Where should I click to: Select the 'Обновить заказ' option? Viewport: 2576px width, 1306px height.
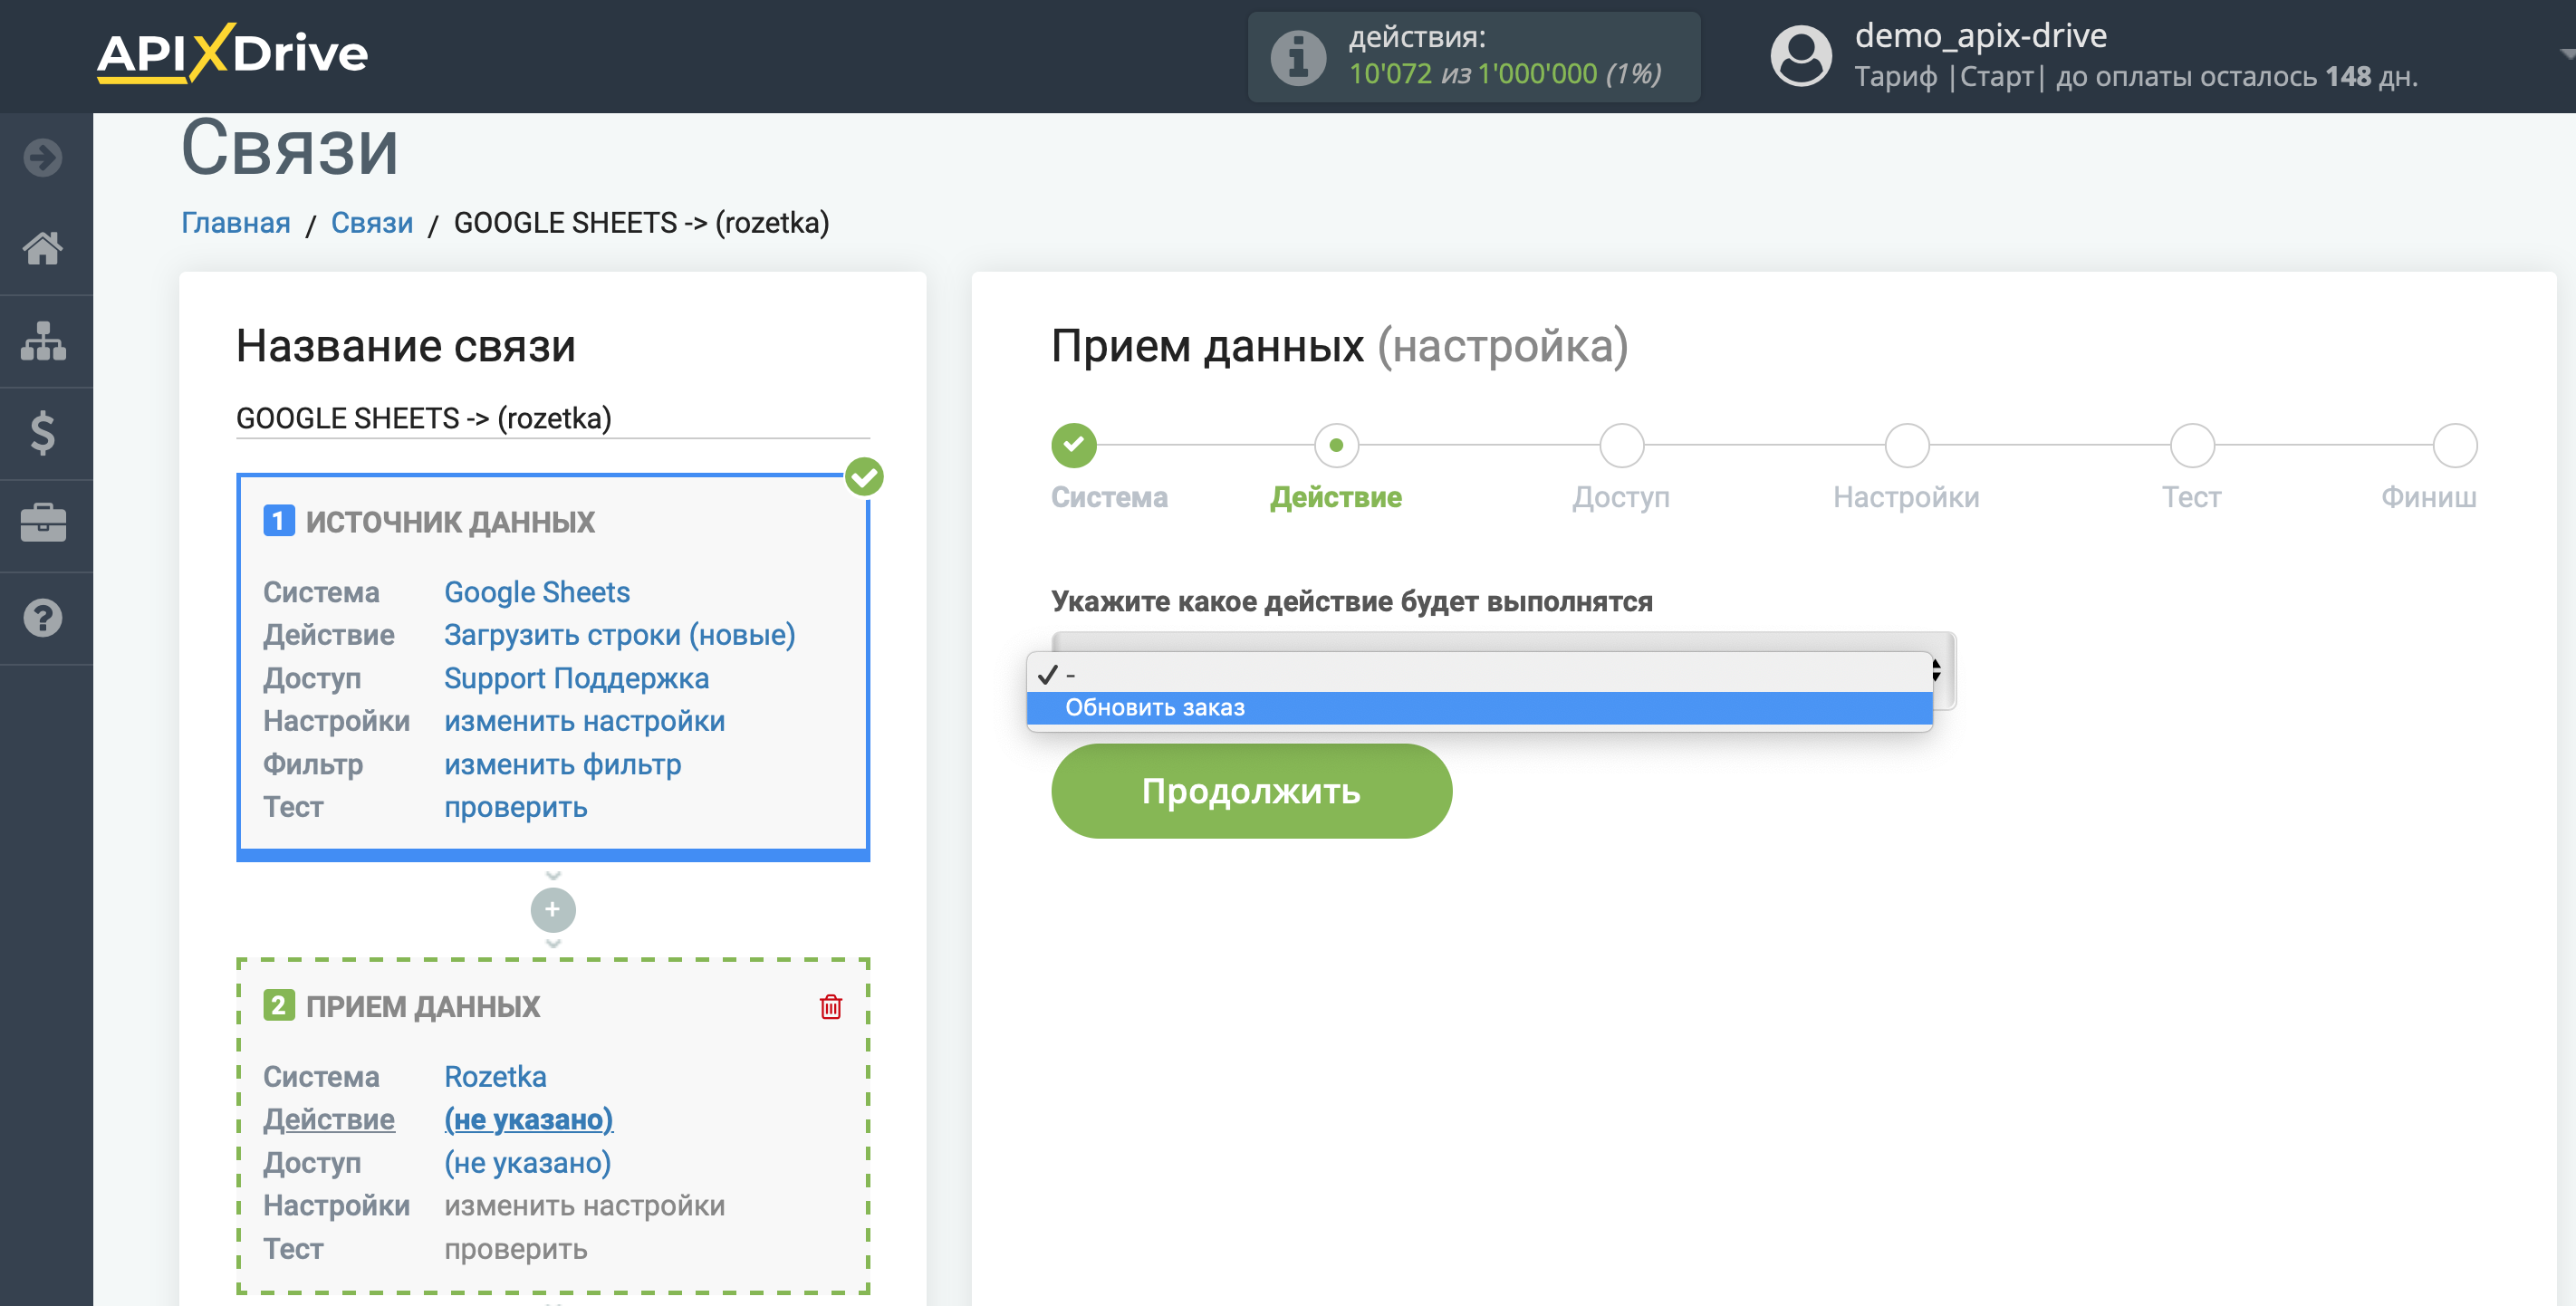coord(1479,708)
